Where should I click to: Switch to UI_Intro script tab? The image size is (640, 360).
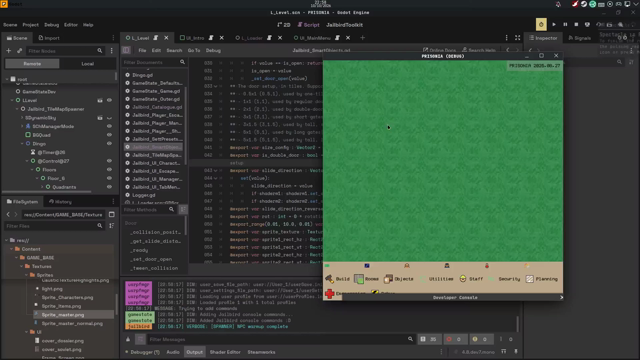tap(195, 38)
